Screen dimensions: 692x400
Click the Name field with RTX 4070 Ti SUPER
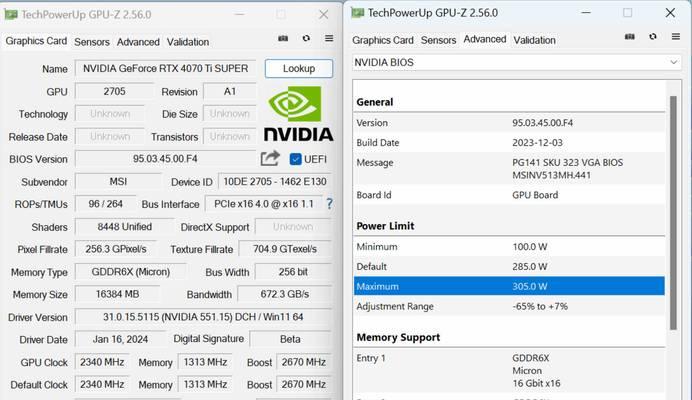(165, 68)
